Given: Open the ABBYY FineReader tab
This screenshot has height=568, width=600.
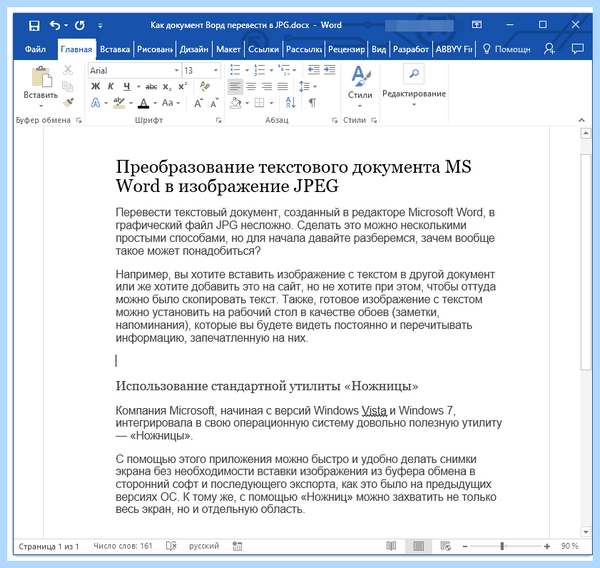Looking at the screenshot, I should (x=454, y=49).
